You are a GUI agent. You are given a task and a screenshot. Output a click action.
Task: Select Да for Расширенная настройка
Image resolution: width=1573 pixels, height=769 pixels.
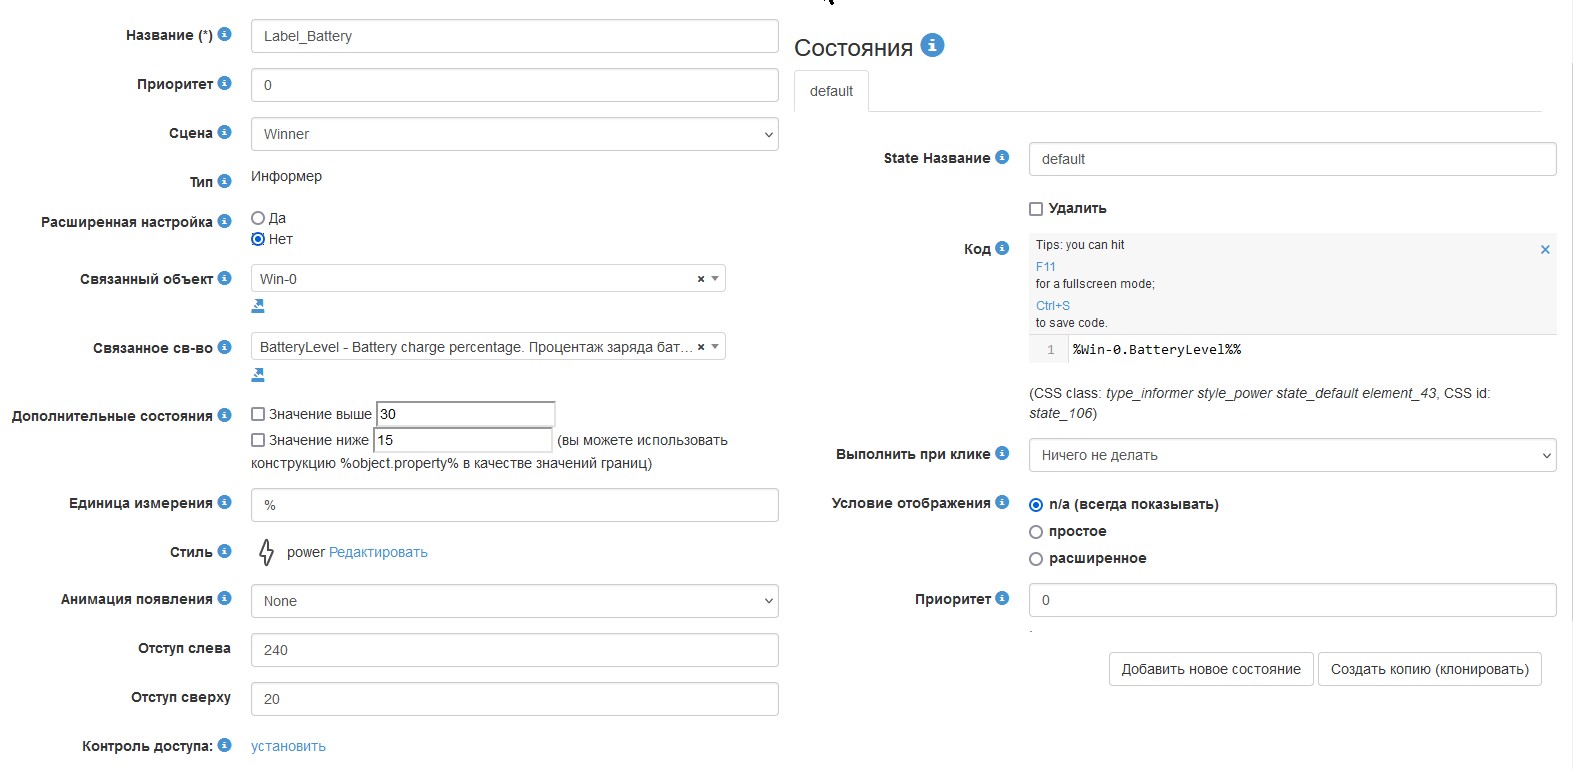click(258, 218)
